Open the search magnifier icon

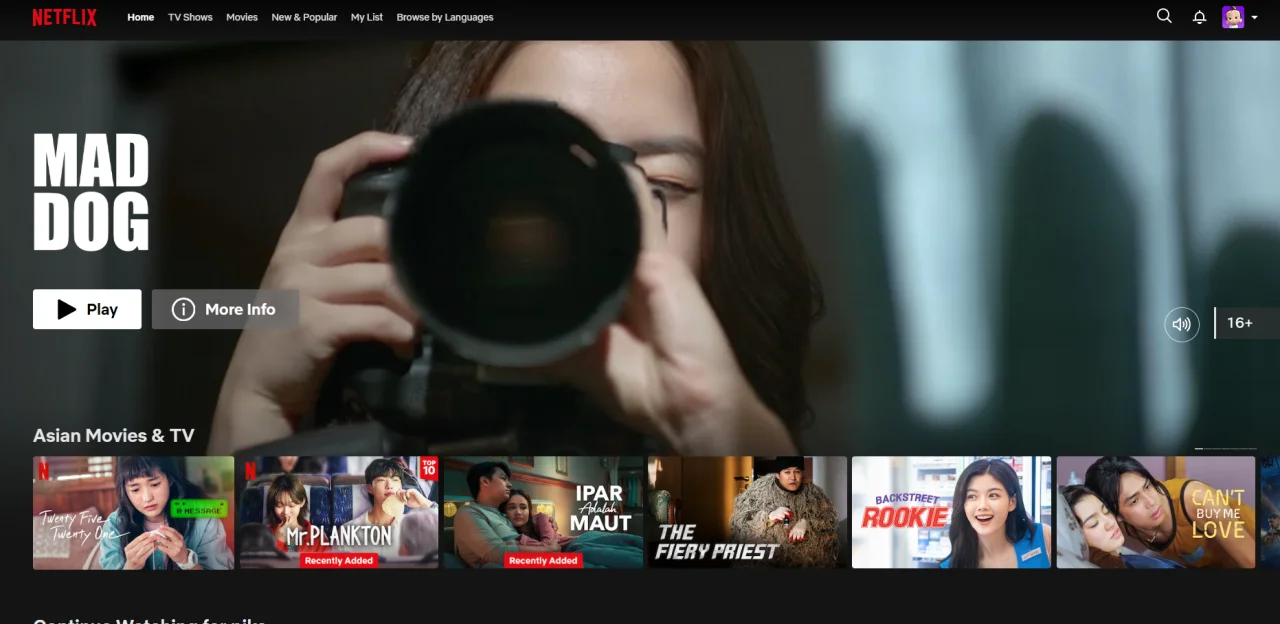coord(1164,16)
